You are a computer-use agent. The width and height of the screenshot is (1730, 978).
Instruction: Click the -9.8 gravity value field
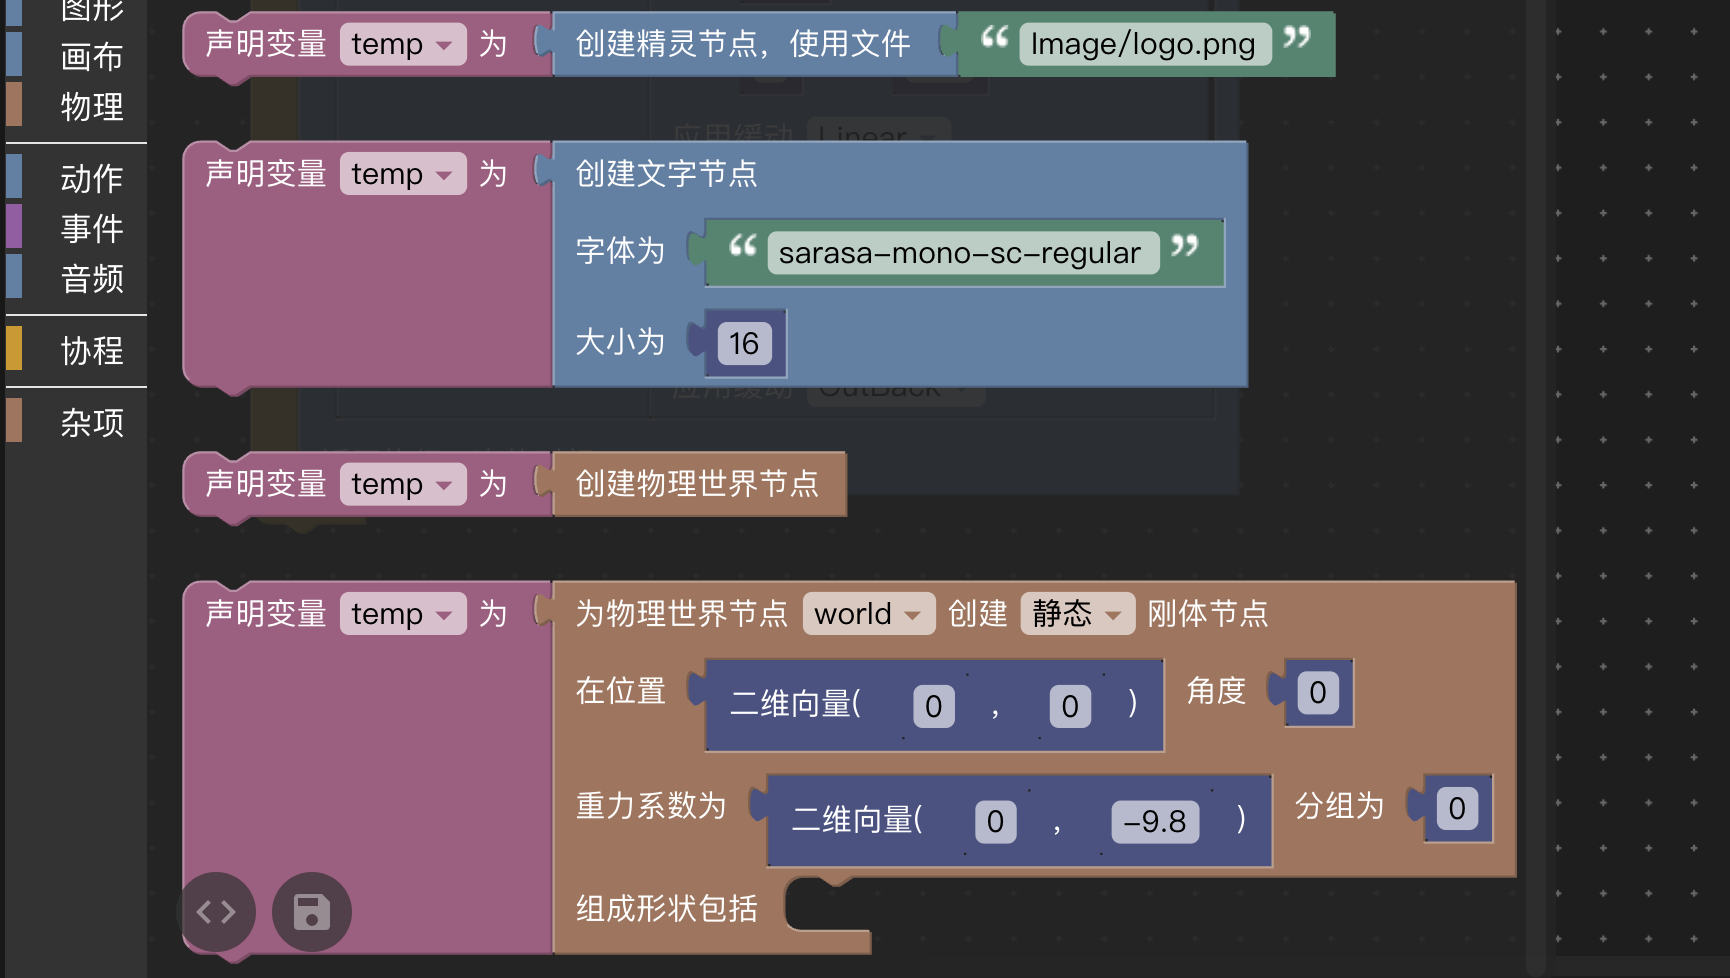click(1154, 822)
